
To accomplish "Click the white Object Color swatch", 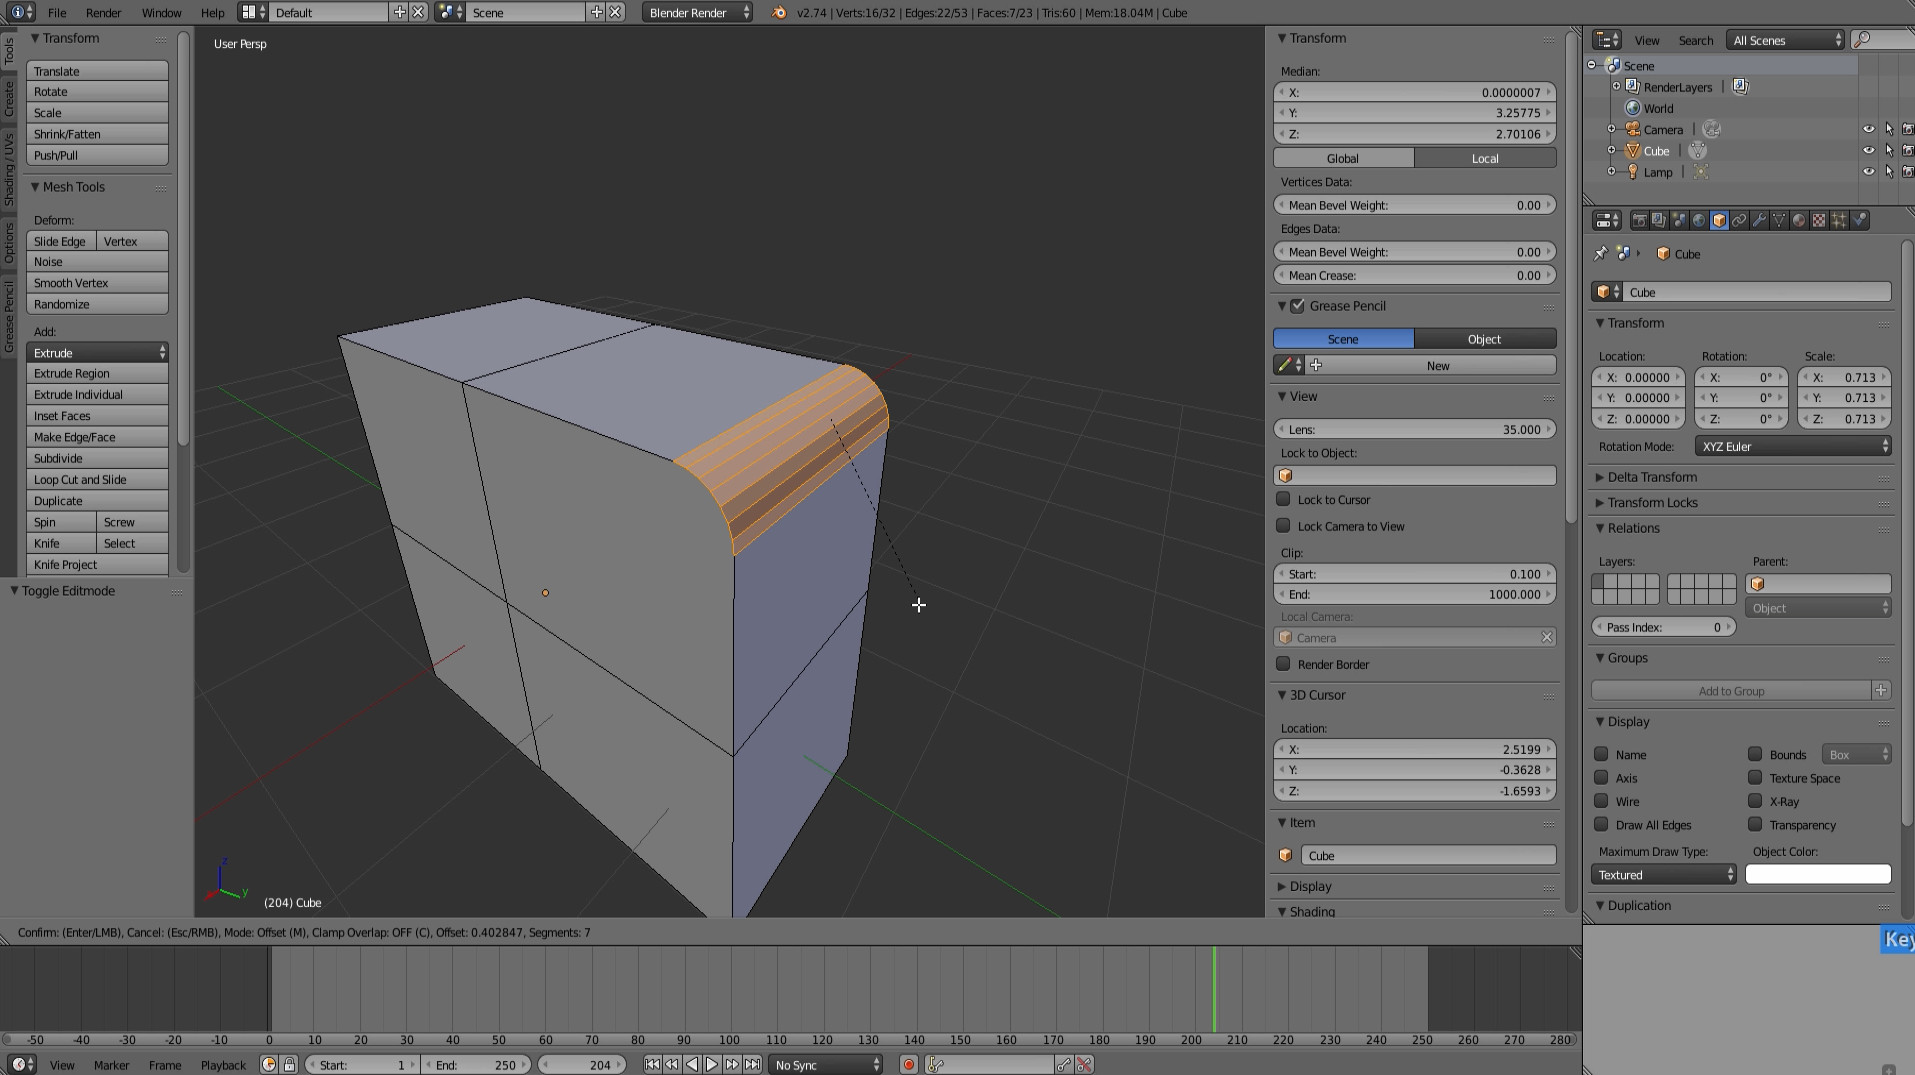I will tap(1817, 875).
